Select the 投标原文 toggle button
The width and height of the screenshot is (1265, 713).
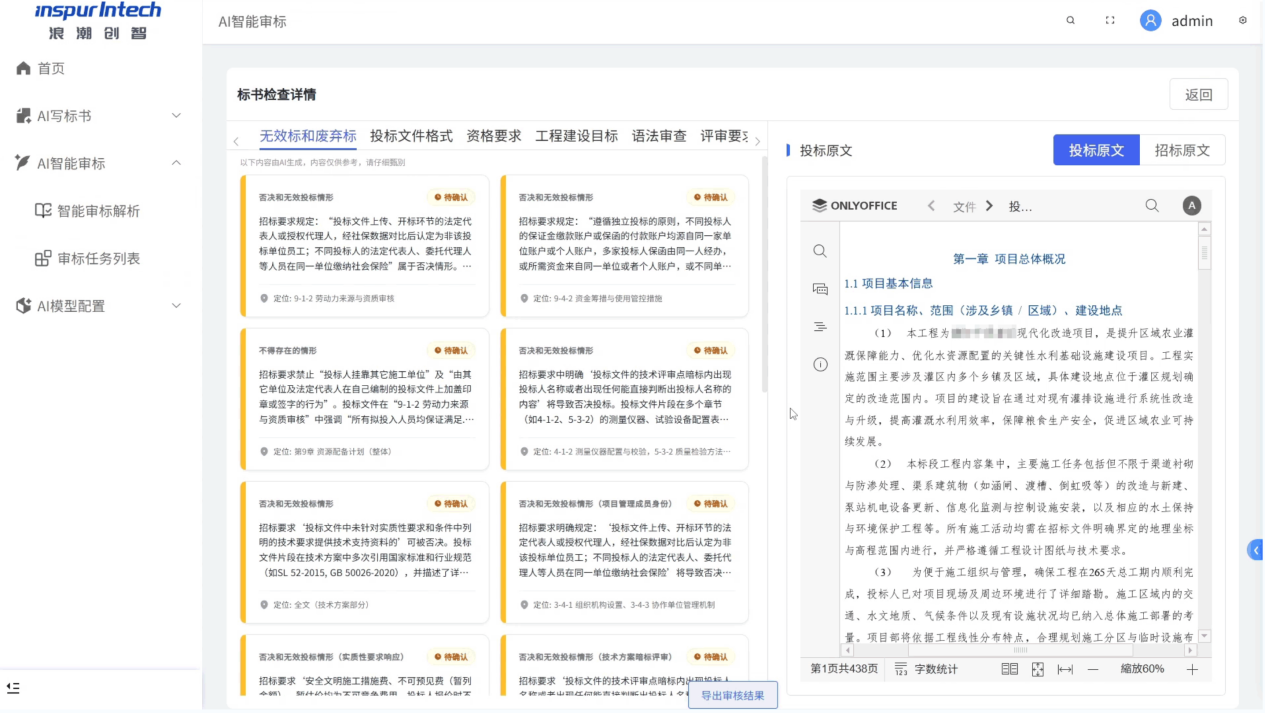(x=1096, y=150)
